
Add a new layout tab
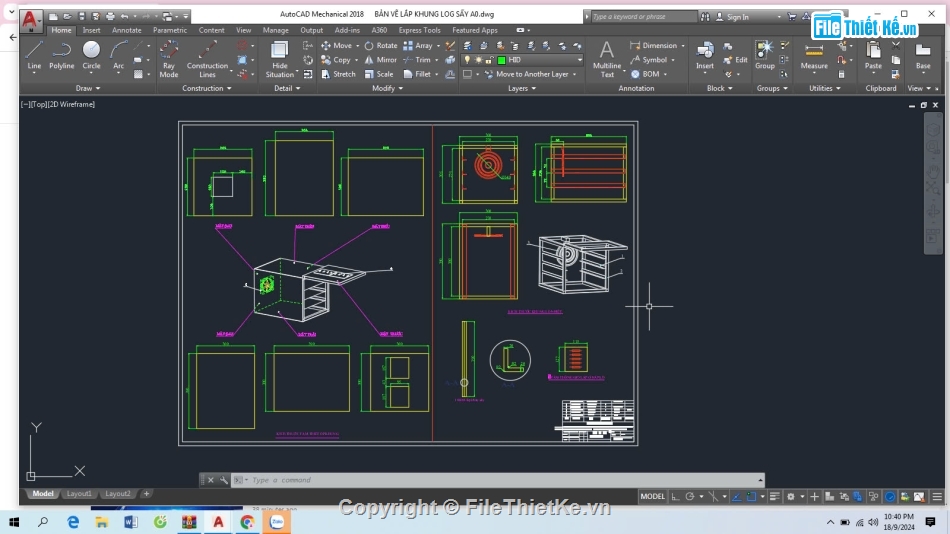pos(146,494)
